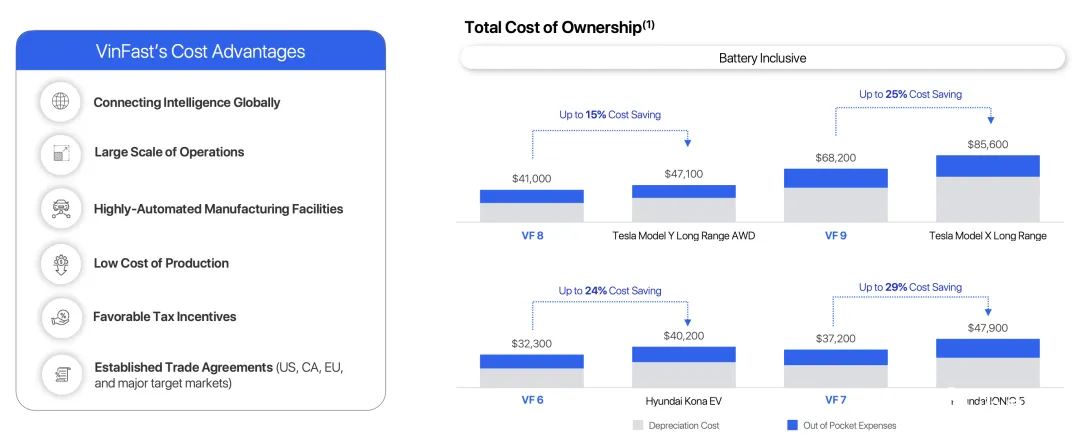The width and height of the screenshot is (1080, 437).
Task: Click the document icon for Established Trade Agreements
Action: click(x=61, y=374)
